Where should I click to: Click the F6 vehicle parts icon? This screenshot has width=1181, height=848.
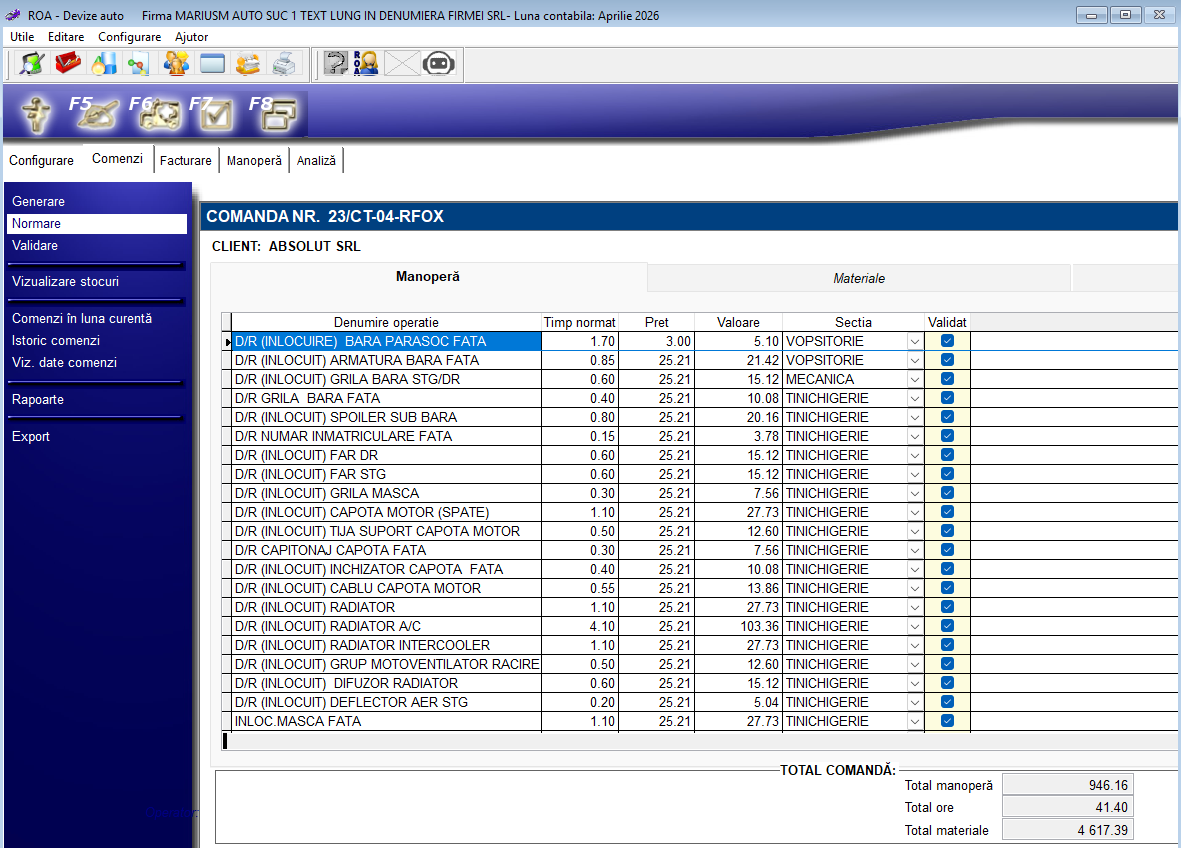pyautogui.click(x=157, y=115)
